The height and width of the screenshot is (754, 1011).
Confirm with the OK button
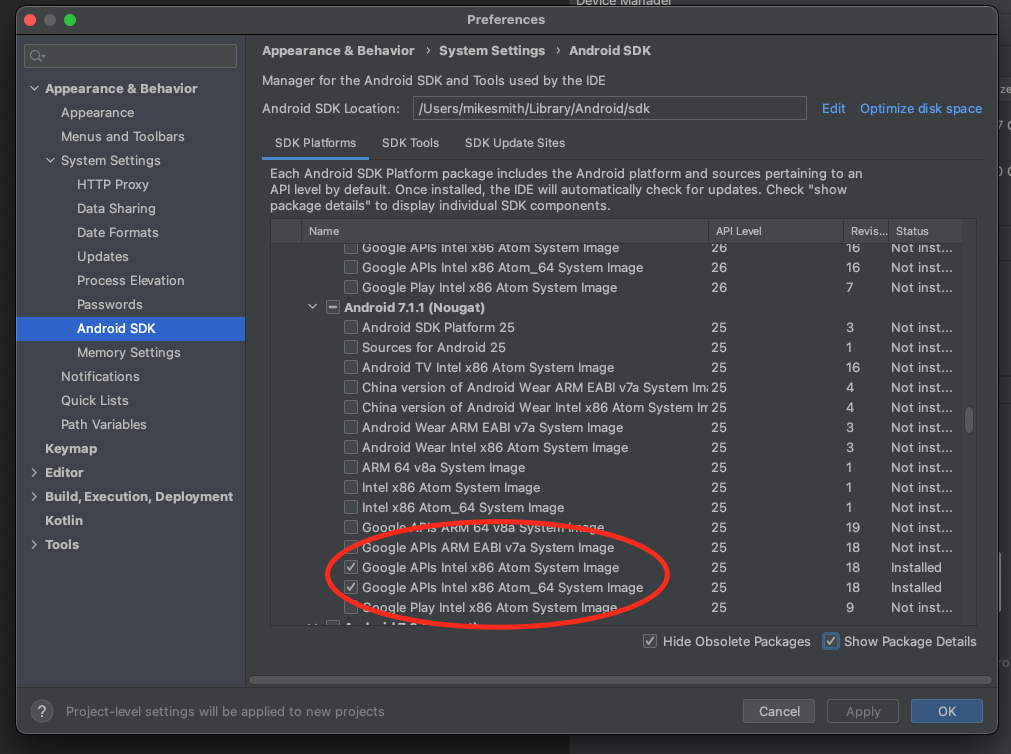click(x=947, y=711)
